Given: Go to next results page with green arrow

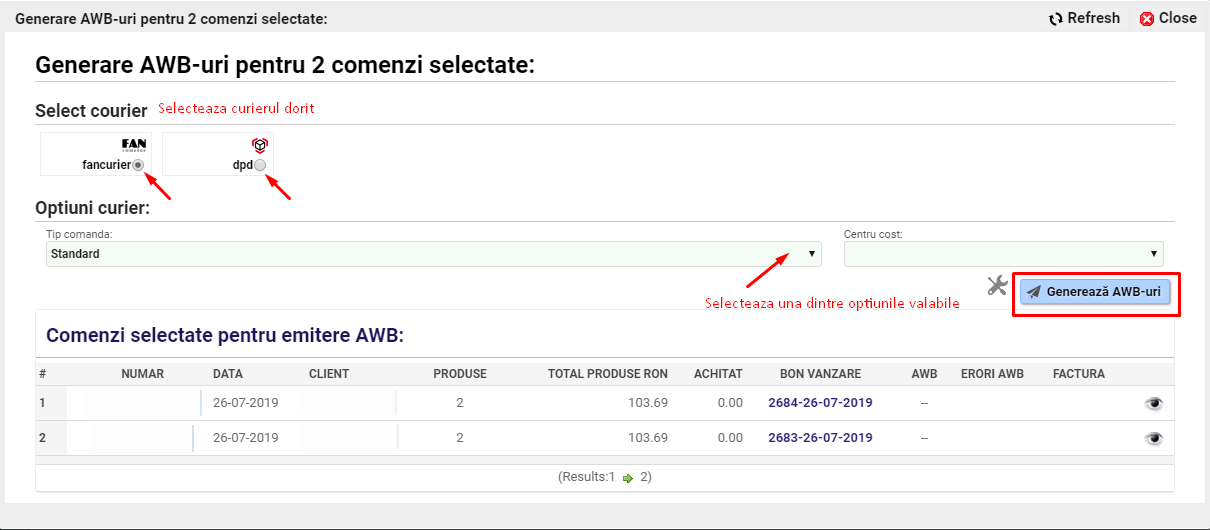Looking at the screenshot, I should tap(627, 478).
